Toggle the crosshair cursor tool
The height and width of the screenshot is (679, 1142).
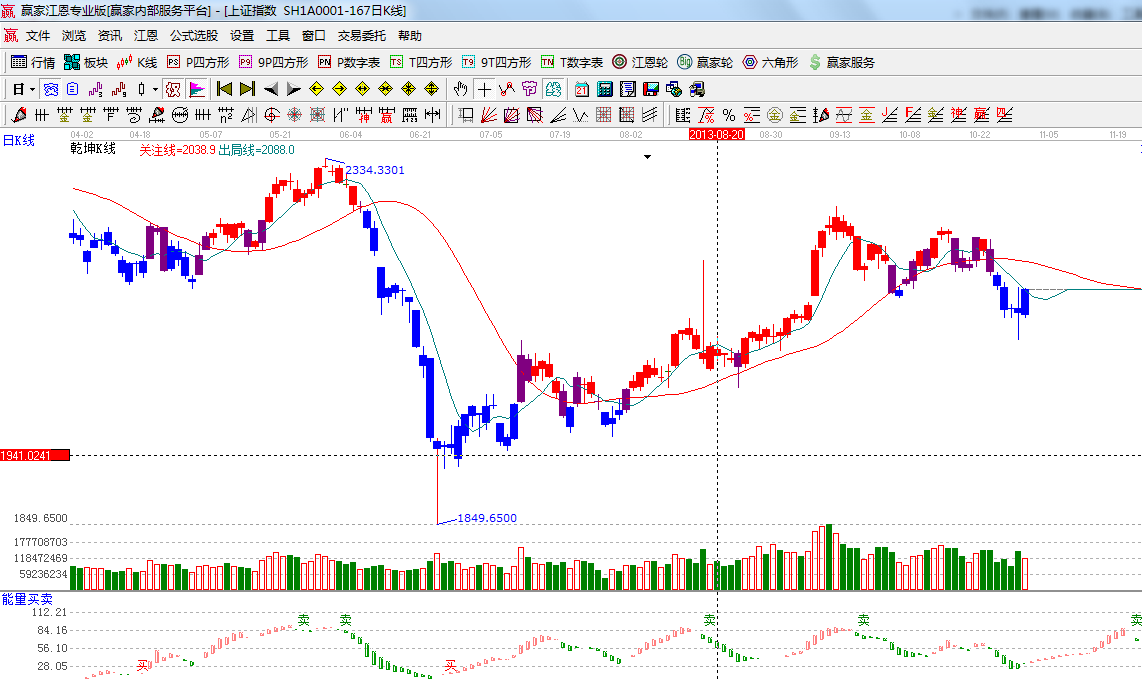pyautogui.click(x=484, y=89)
